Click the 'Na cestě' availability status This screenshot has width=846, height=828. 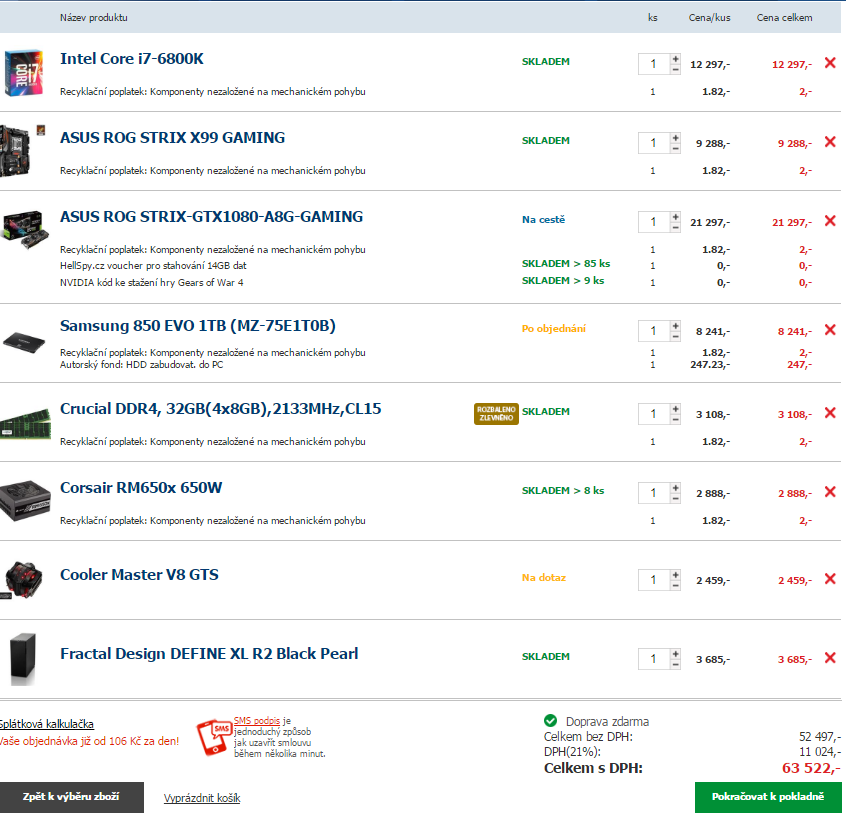543,220
